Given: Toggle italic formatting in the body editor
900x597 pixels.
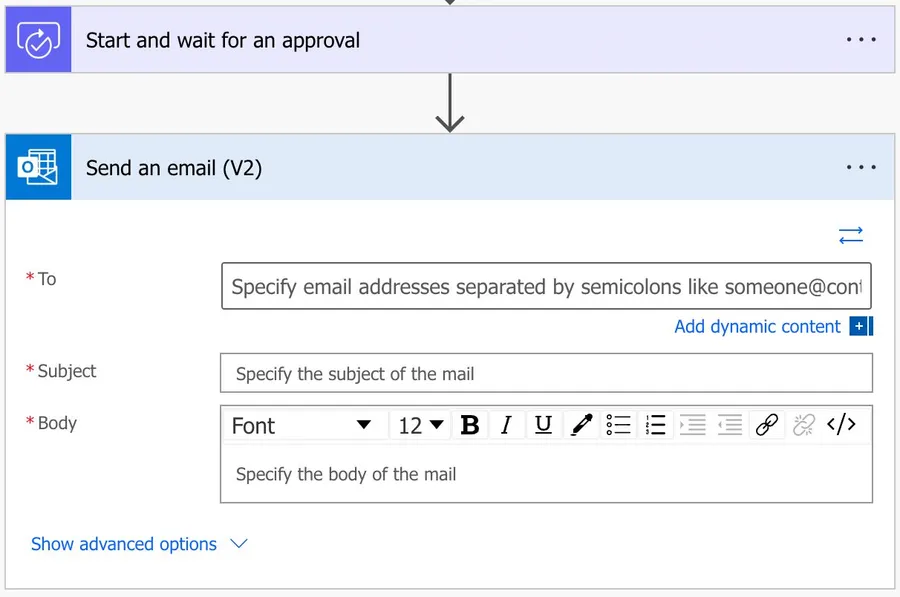Looking at the screenshot, I should 506,425.
